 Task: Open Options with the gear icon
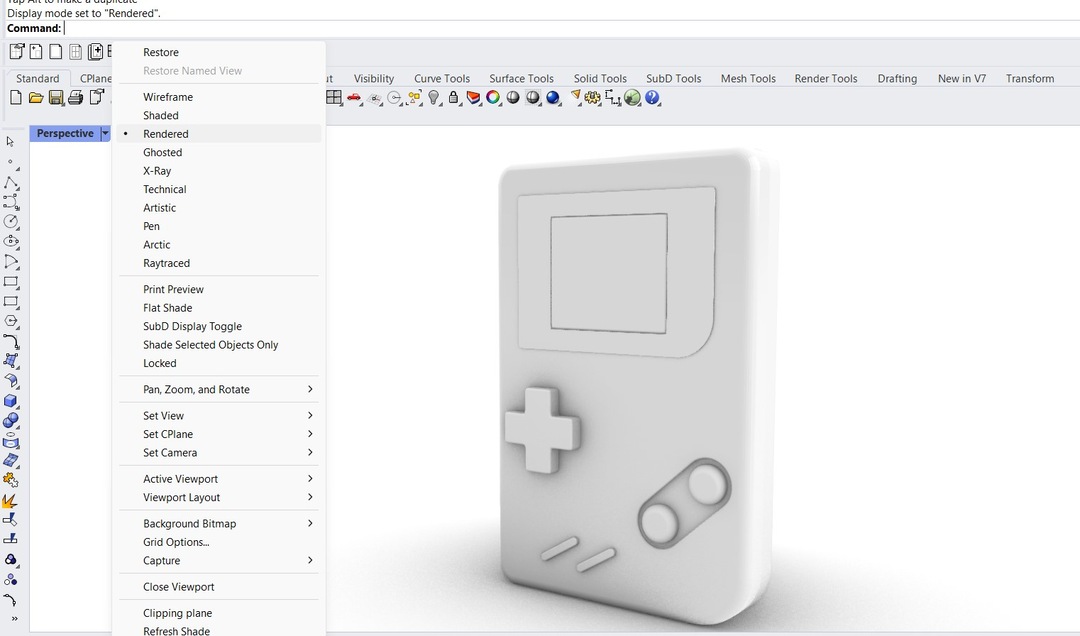(x=592, y=98)
